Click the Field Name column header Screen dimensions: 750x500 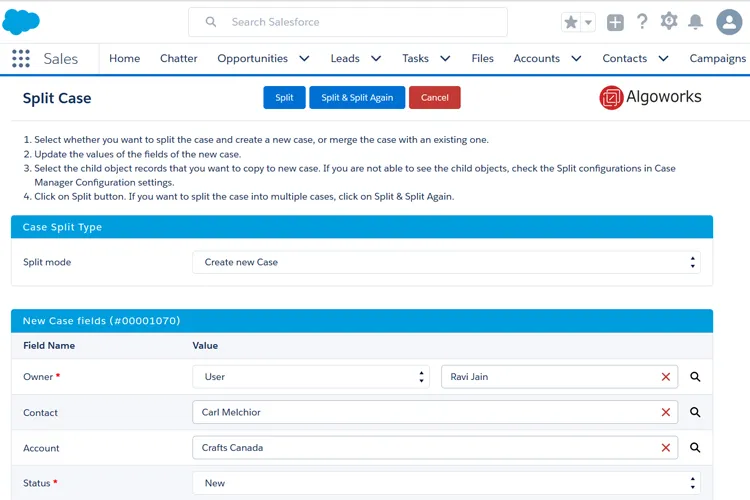[x=49, y=345]
